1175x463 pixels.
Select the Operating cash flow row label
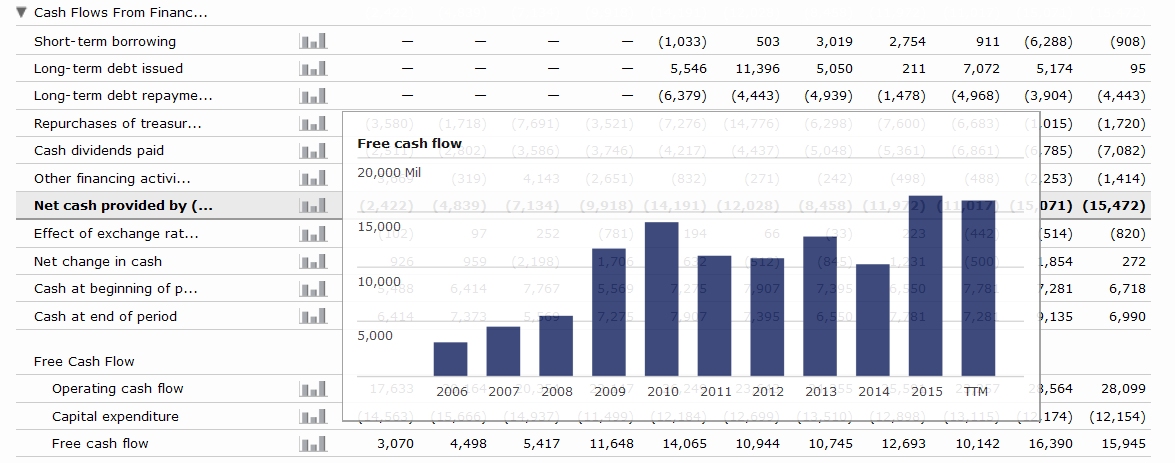118,389
